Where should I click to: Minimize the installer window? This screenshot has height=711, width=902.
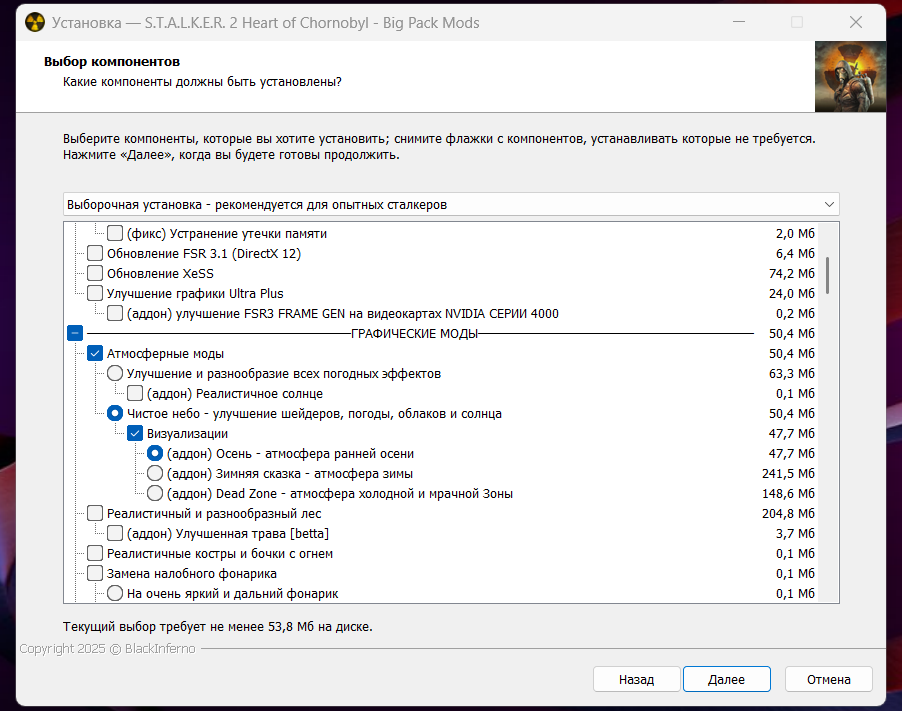point(739,22)
